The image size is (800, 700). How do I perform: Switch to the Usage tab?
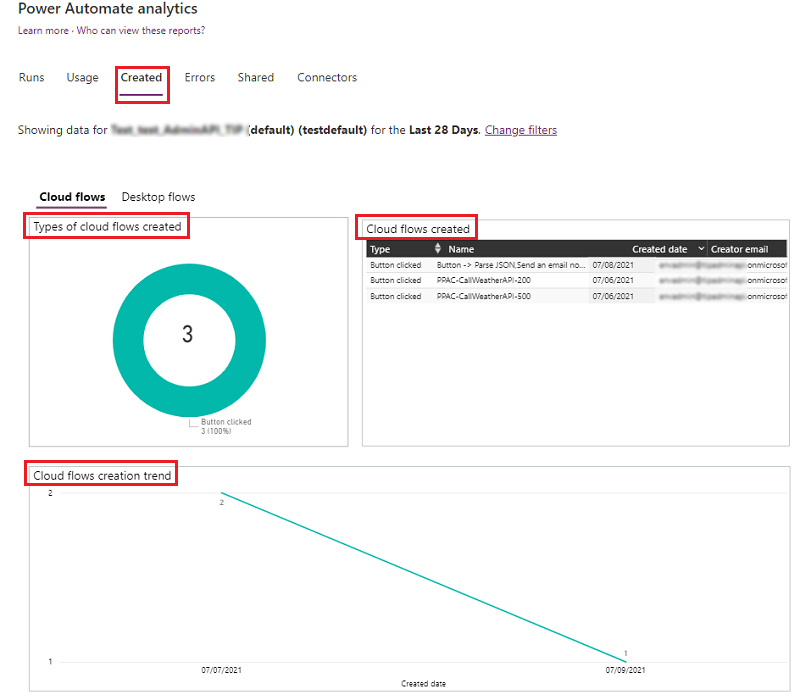(82, 78)
